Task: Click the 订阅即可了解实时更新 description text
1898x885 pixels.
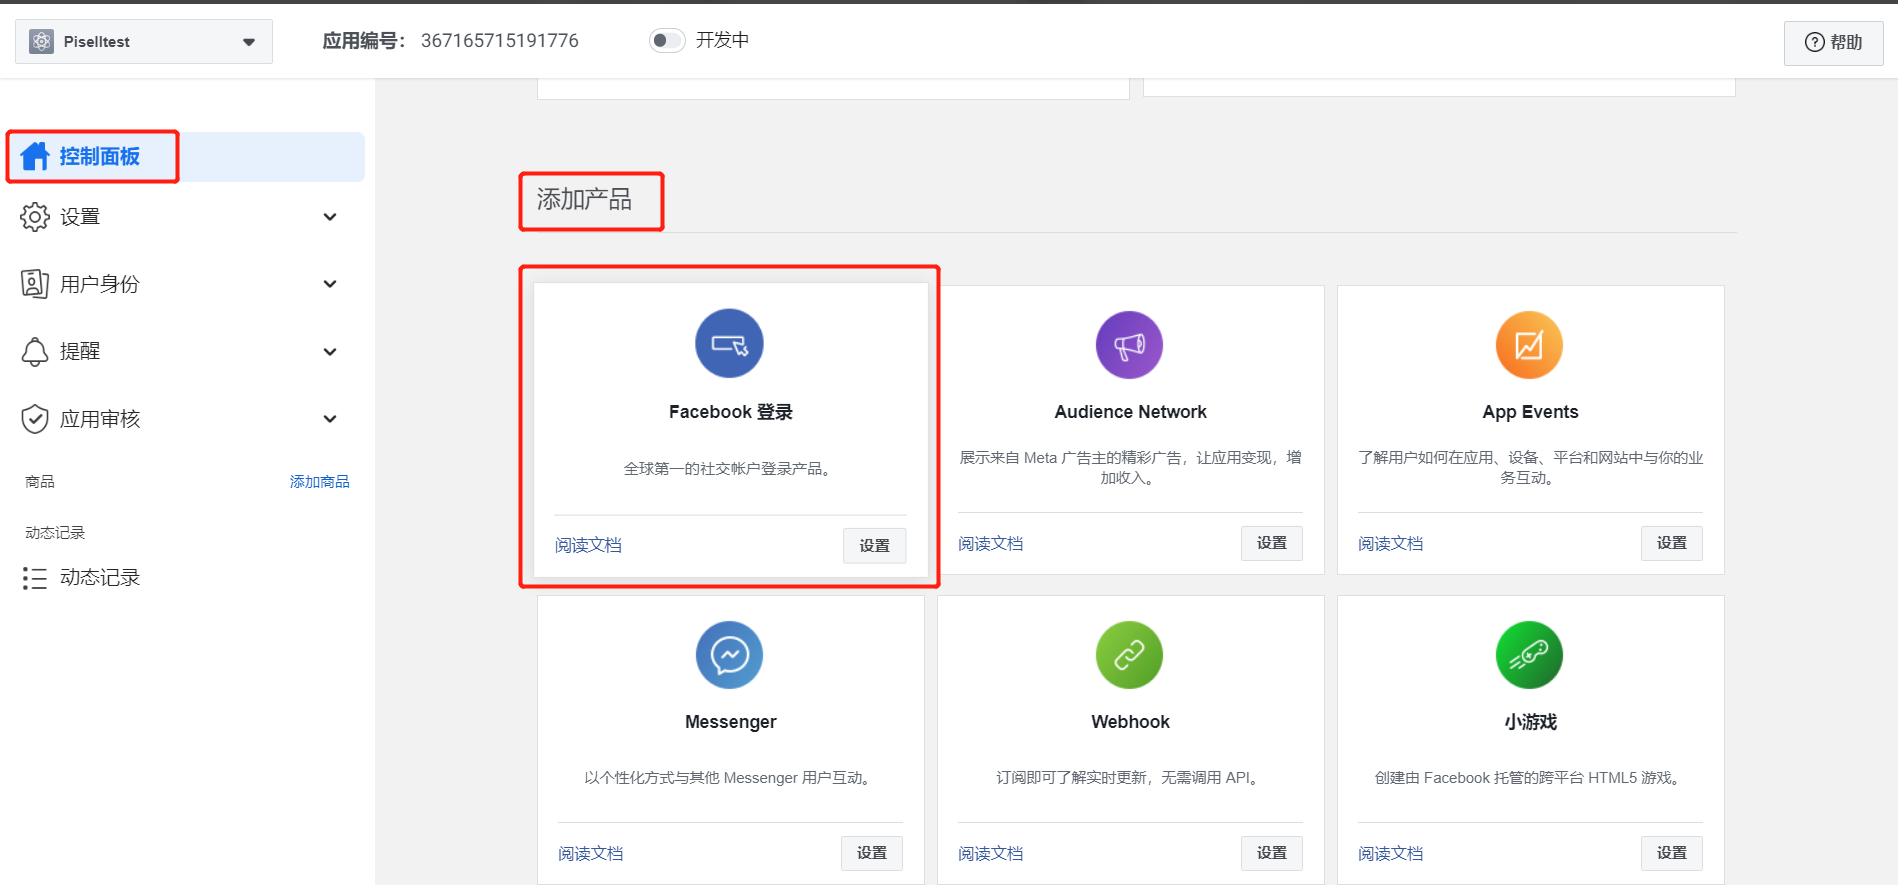Action: tap(1129, 778)
